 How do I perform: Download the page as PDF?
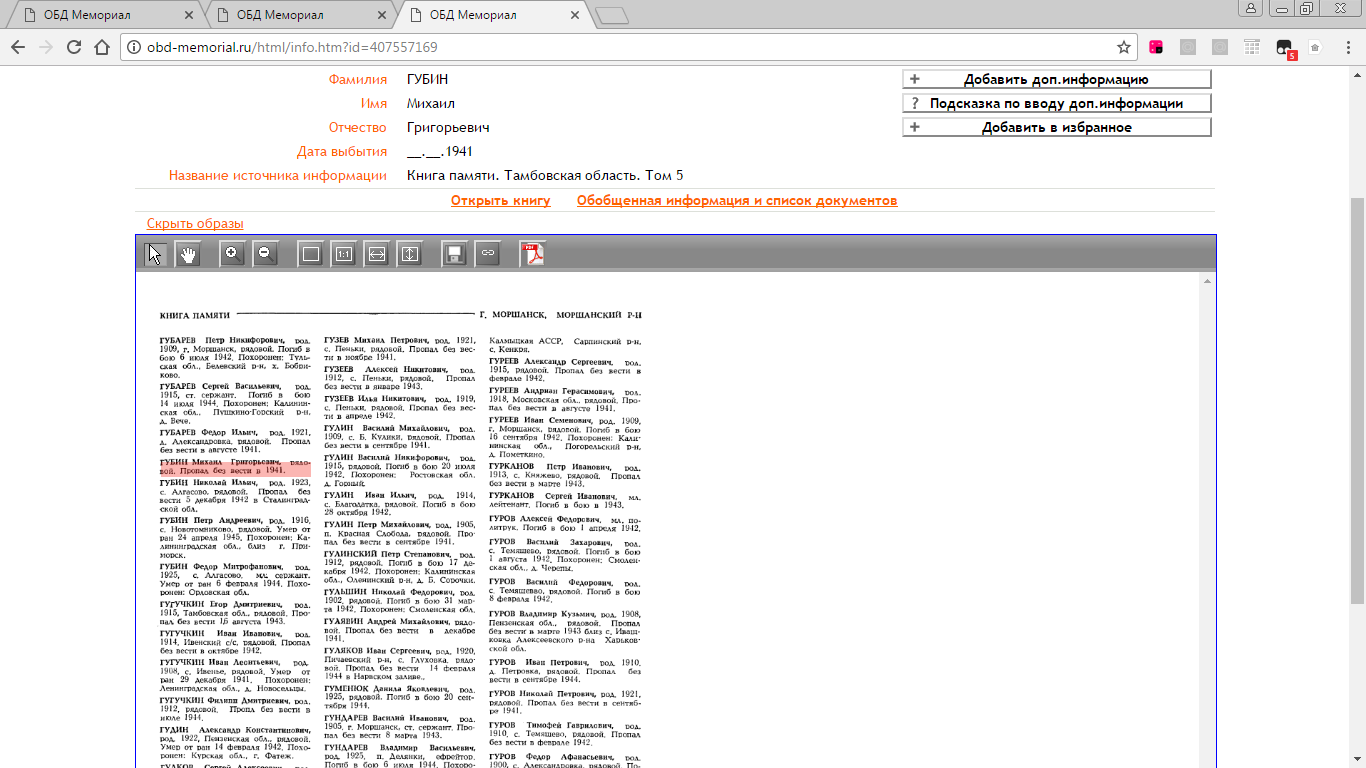coord(532,254)
